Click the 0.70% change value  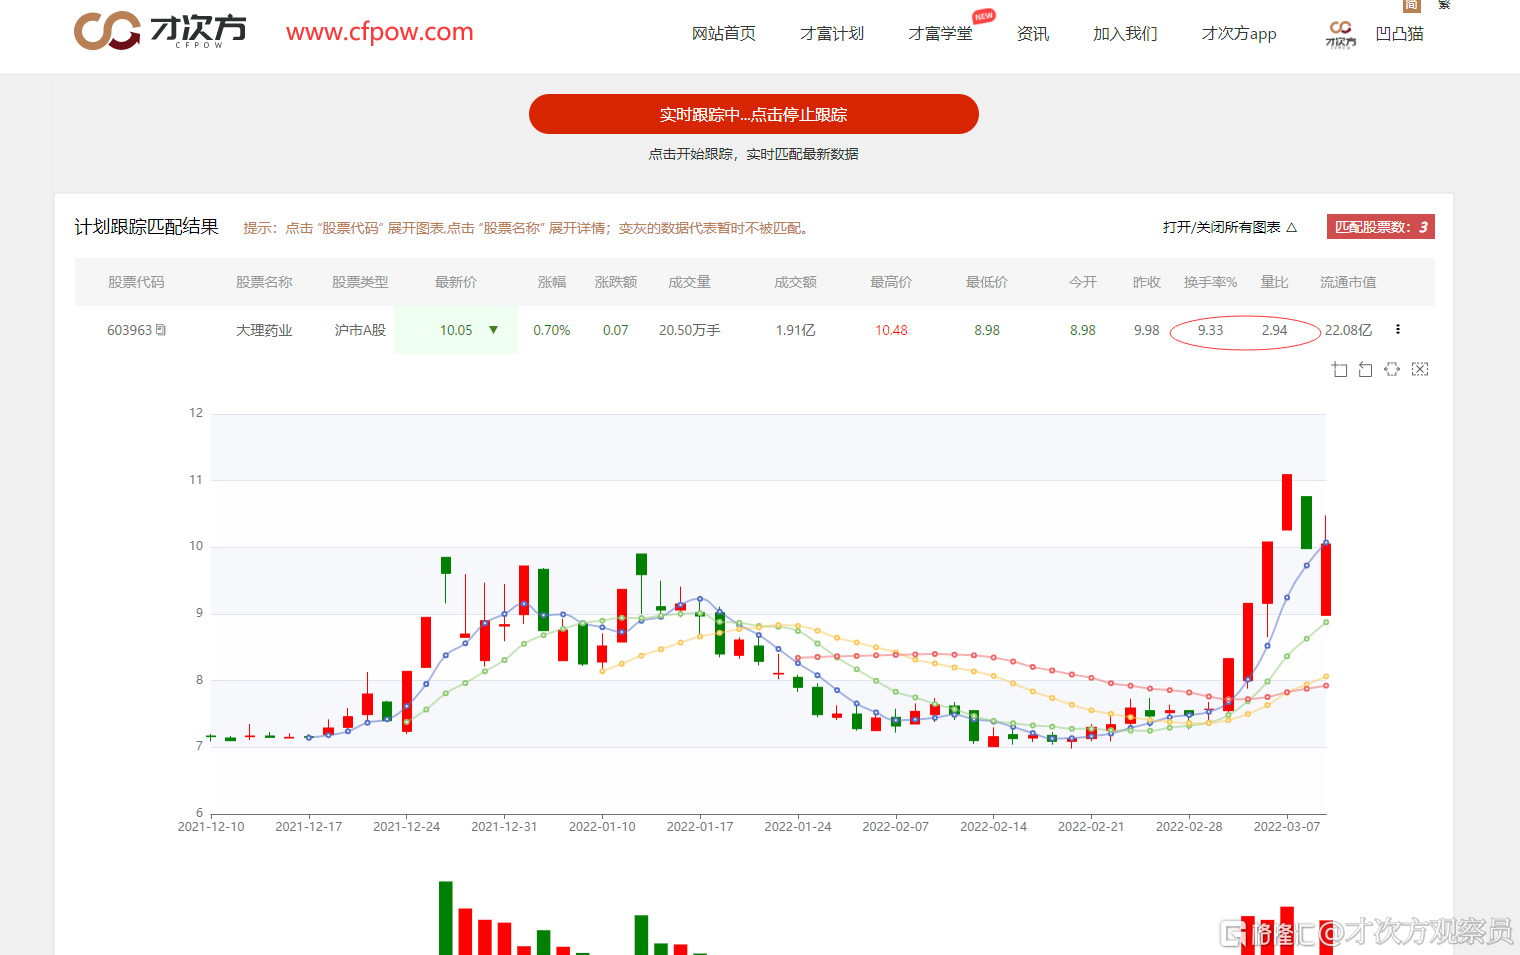tap(552, 330)
